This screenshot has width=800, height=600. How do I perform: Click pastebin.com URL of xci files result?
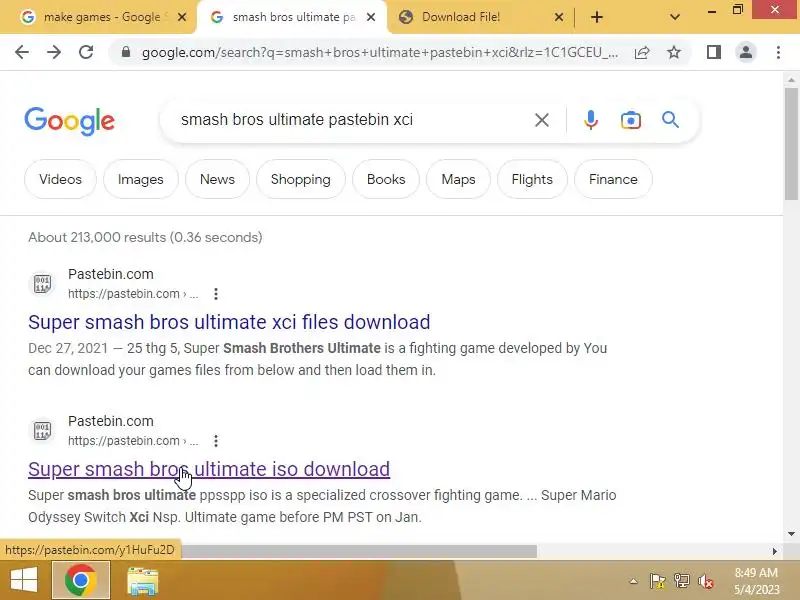tap(133, 294)
